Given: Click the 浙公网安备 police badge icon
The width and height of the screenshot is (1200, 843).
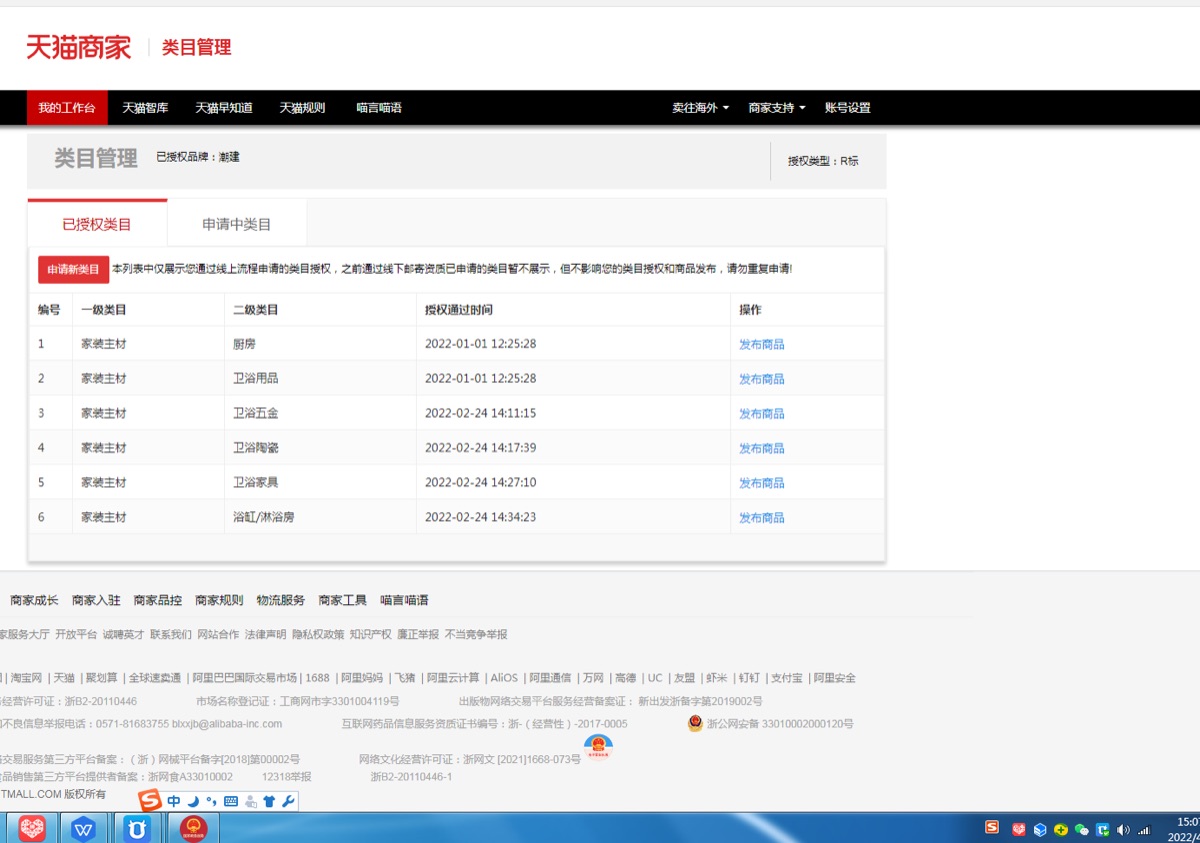Looking at the screenshot, I should [695, 723].
